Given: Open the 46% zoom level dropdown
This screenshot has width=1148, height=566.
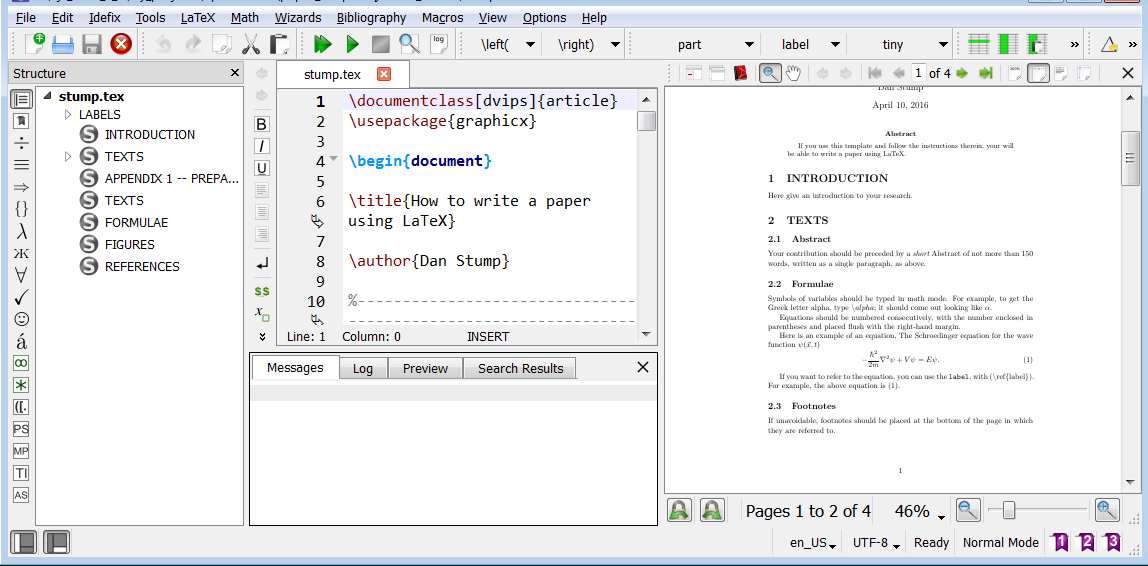Looking at the screenshot, I should click(x=919, y=511).
